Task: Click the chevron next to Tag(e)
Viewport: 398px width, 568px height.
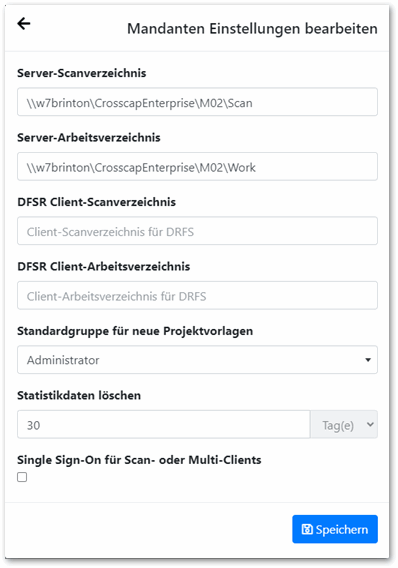Action: [370, 424]
